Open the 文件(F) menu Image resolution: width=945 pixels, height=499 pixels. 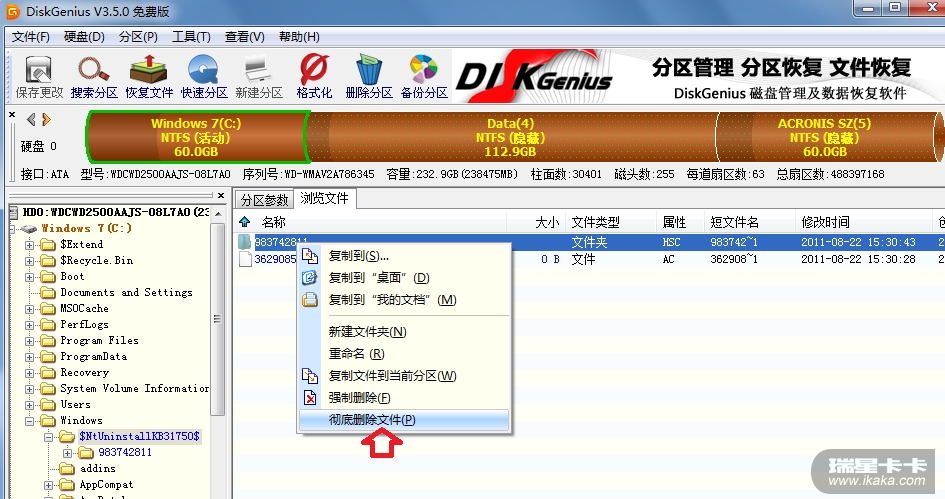pos(31,37)
